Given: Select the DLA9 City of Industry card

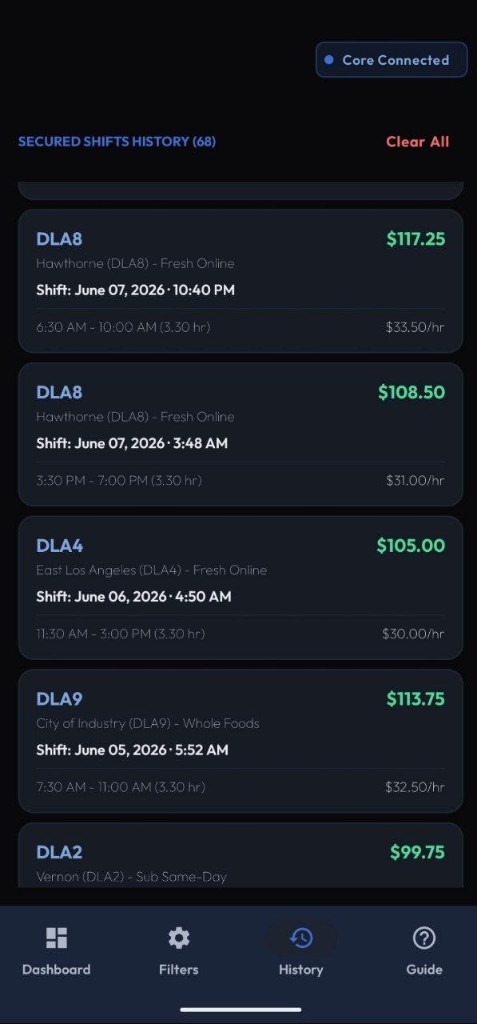Looking at the screenshot, I should (x=240, y=741).
